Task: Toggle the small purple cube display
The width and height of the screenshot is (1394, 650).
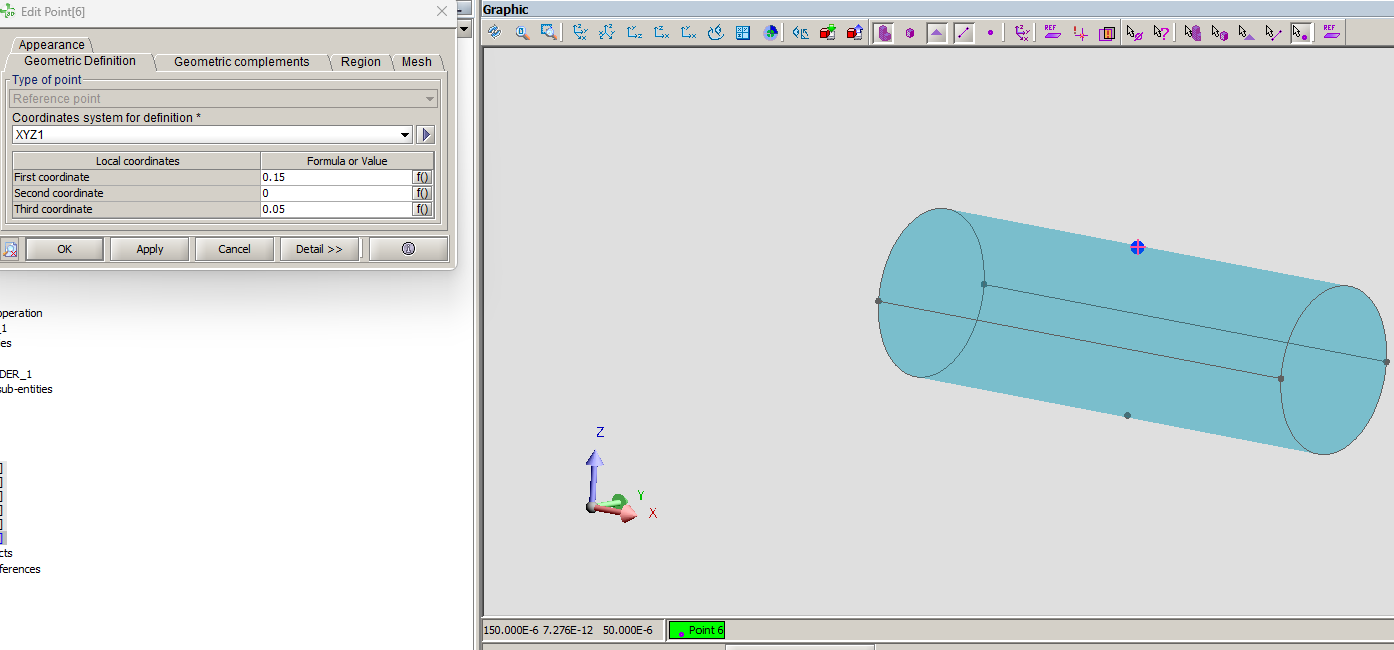Action: tap(910, 33)
